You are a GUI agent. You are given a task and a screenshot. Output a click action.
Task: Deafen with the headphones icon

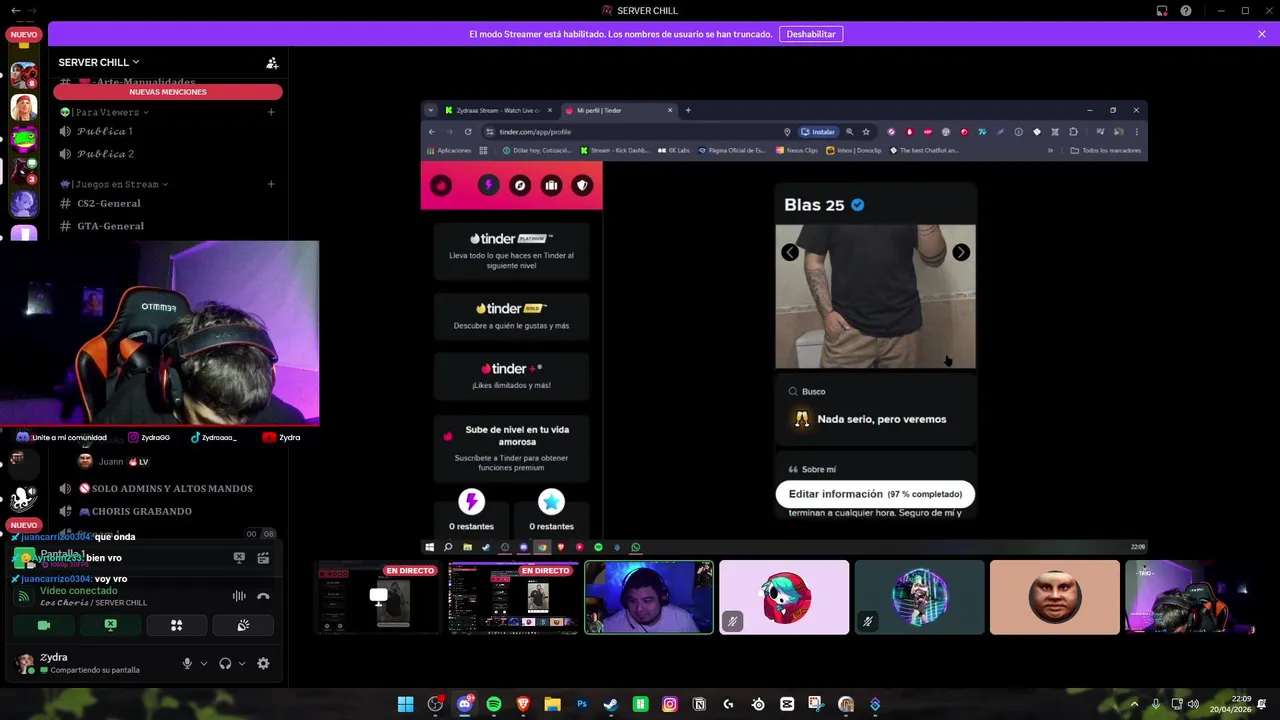(x=225, y=663)
